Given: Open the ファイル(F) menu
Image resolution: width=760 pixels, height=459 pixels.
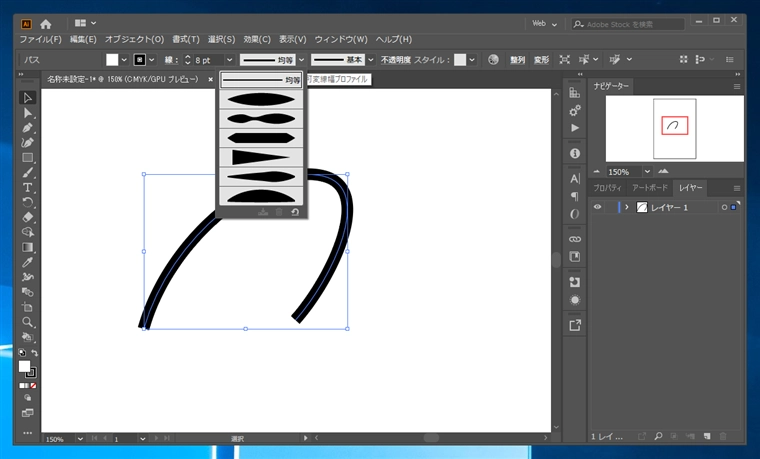Looking at the screenshot, I should click(x=41, y=39).
